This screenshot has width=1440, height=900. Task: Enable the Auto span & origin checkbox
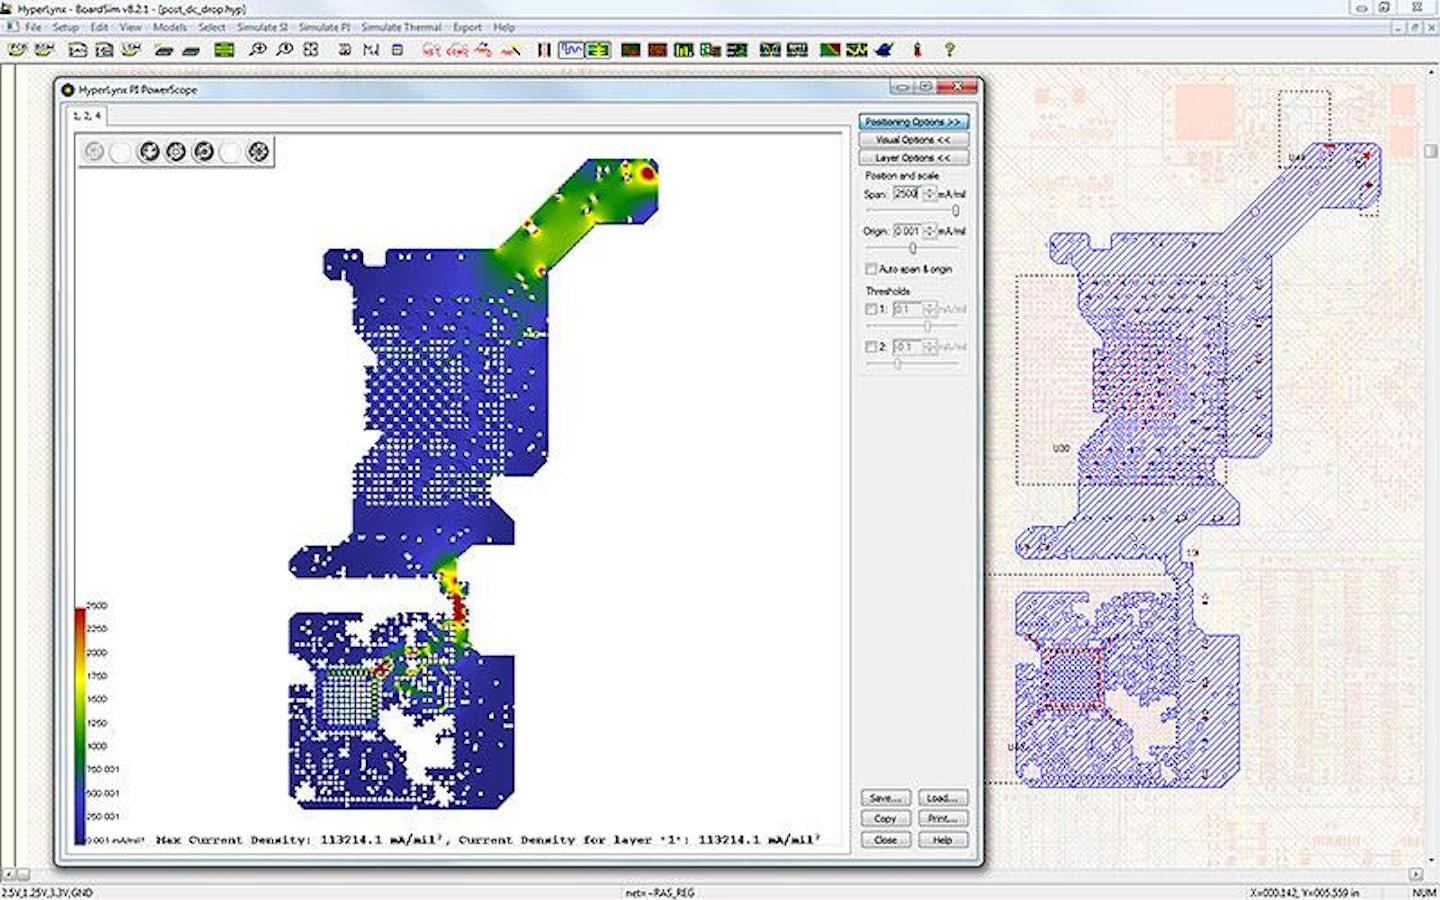tap(871, 269)
